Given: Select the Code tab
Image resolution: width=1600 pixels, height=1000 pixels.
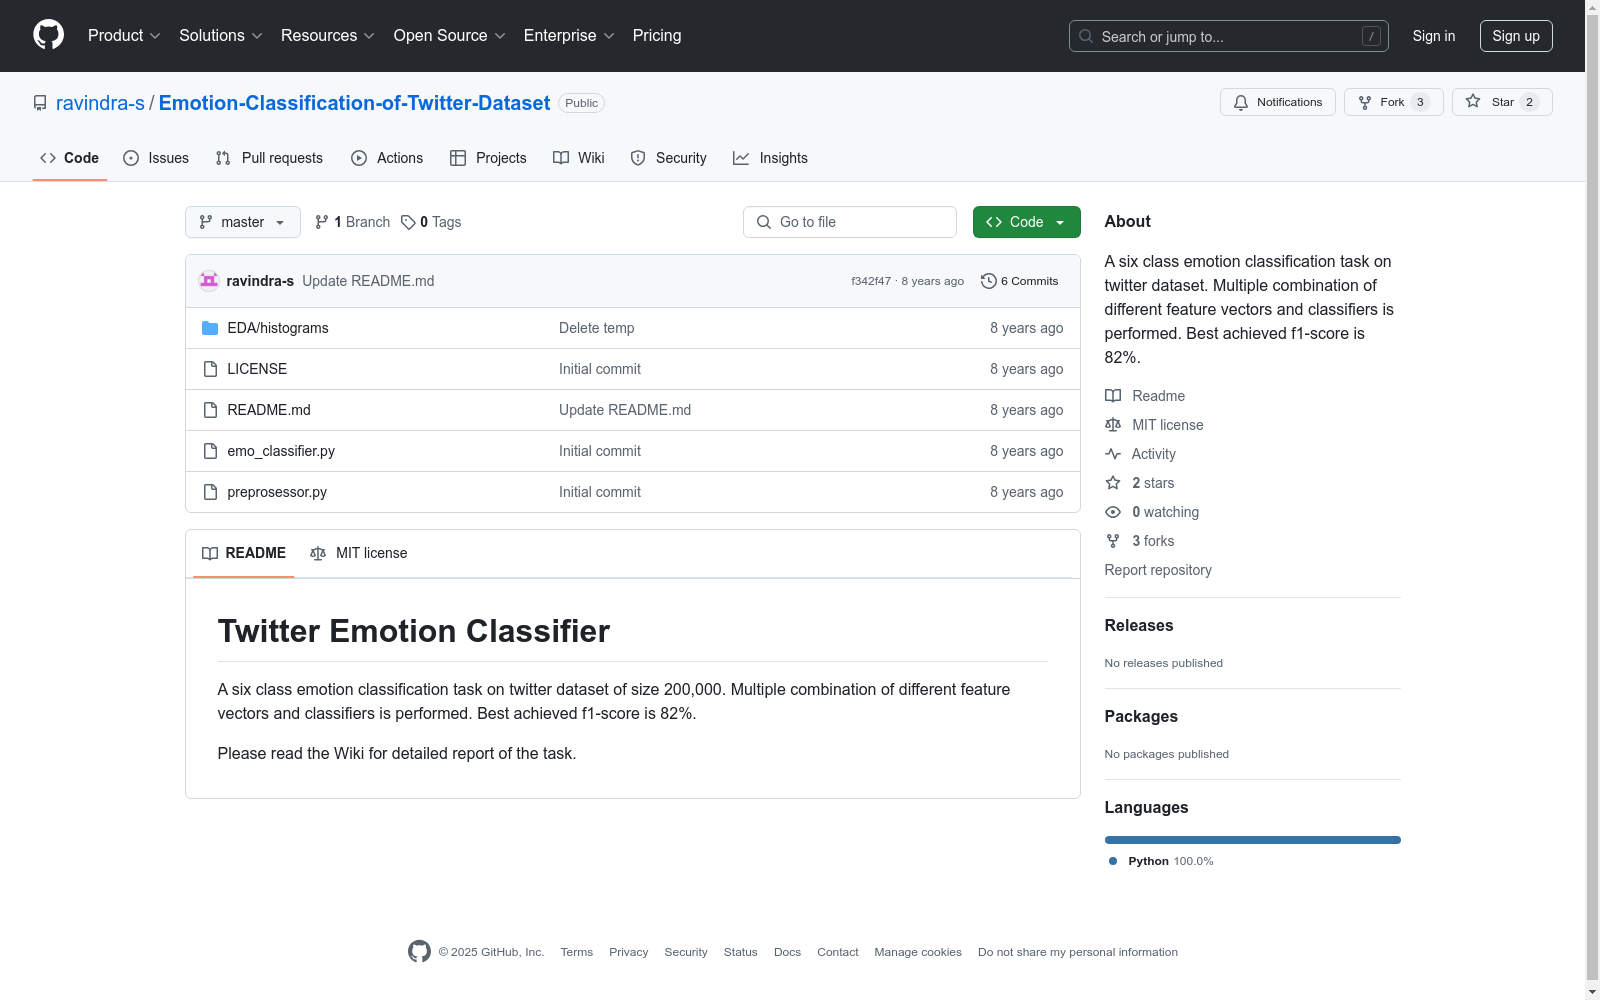Looking at the screenshot, I should point(69,158).
